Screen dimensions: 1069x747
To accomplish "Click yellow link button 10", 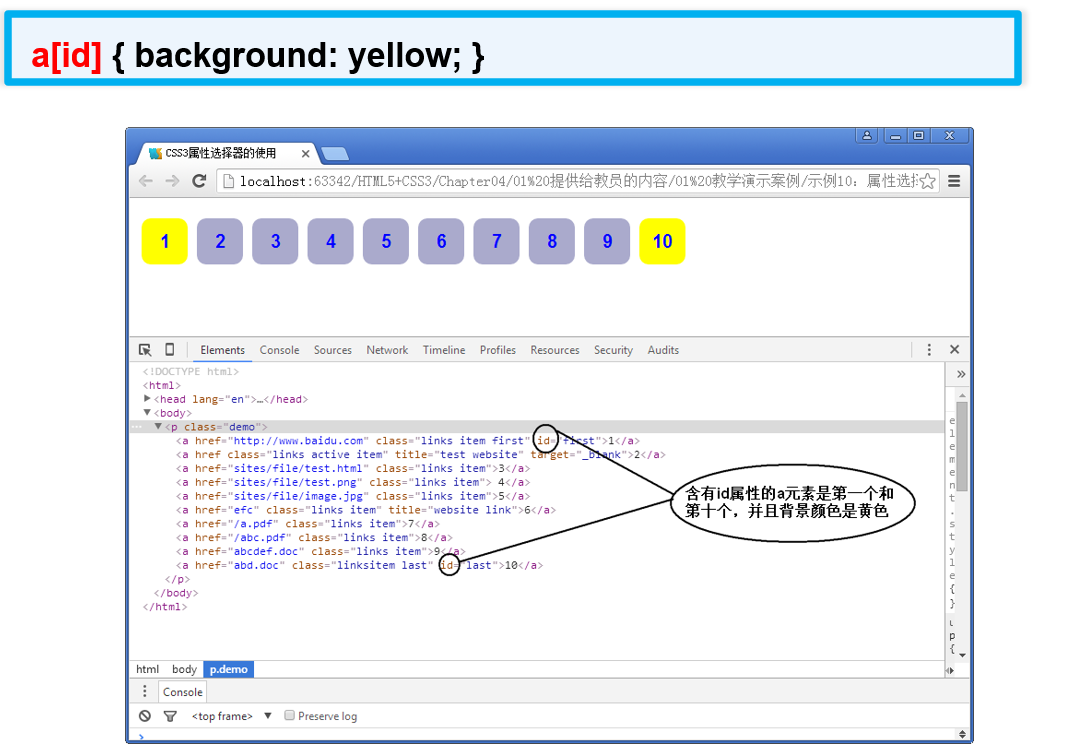I will [662, 241].
